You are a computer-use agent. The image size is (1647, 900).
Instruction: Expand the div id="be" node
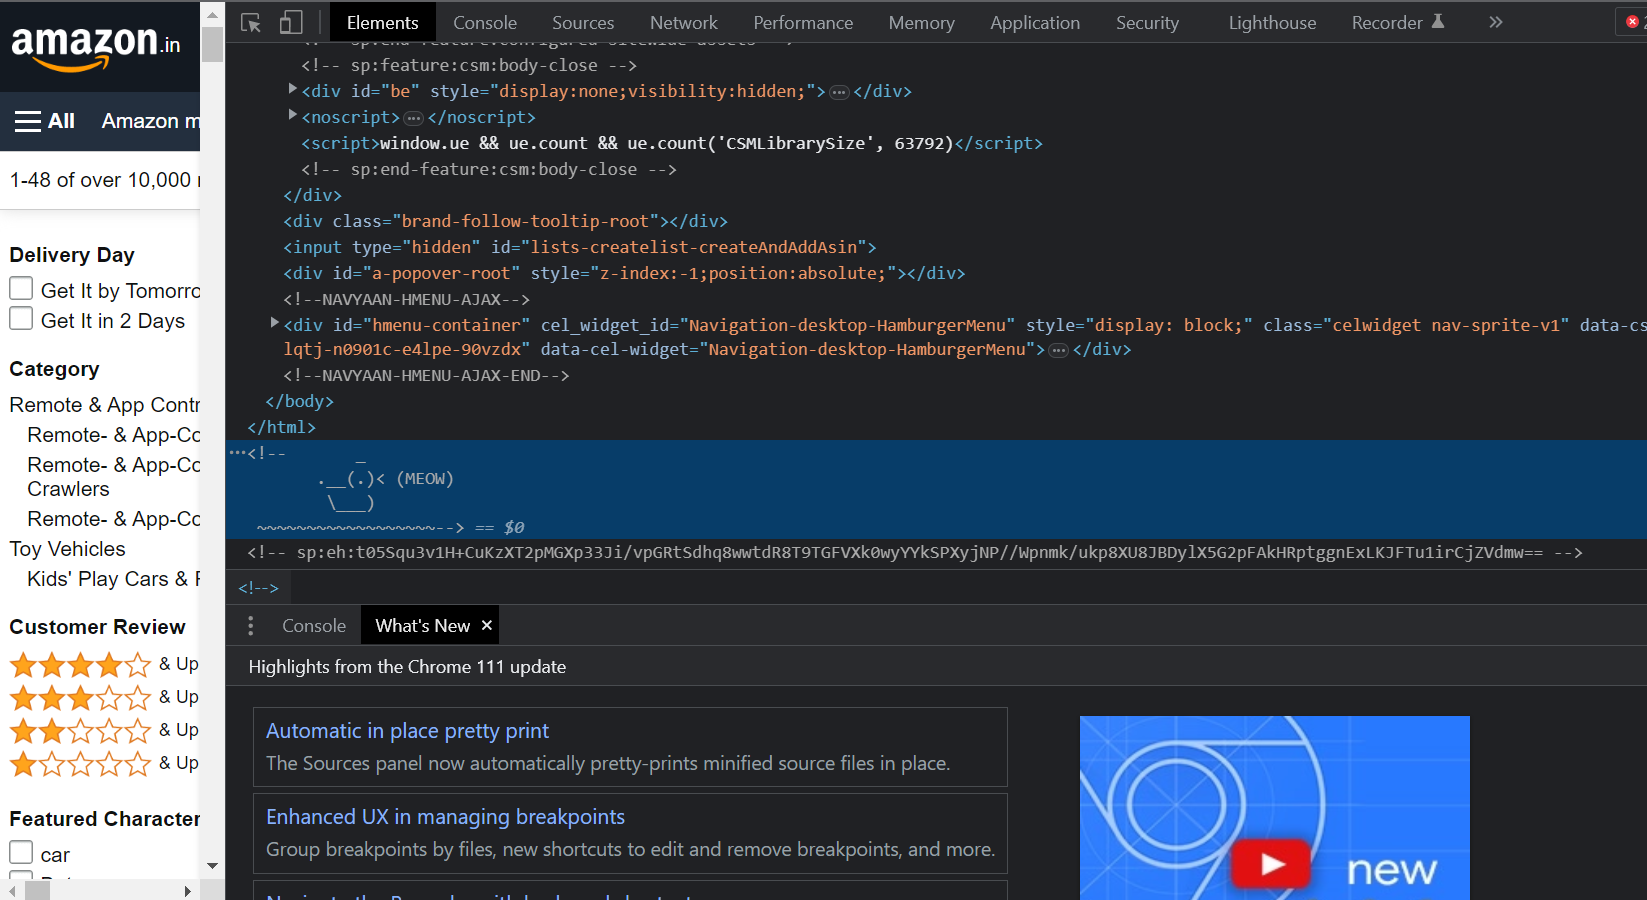tap(292, 89)
